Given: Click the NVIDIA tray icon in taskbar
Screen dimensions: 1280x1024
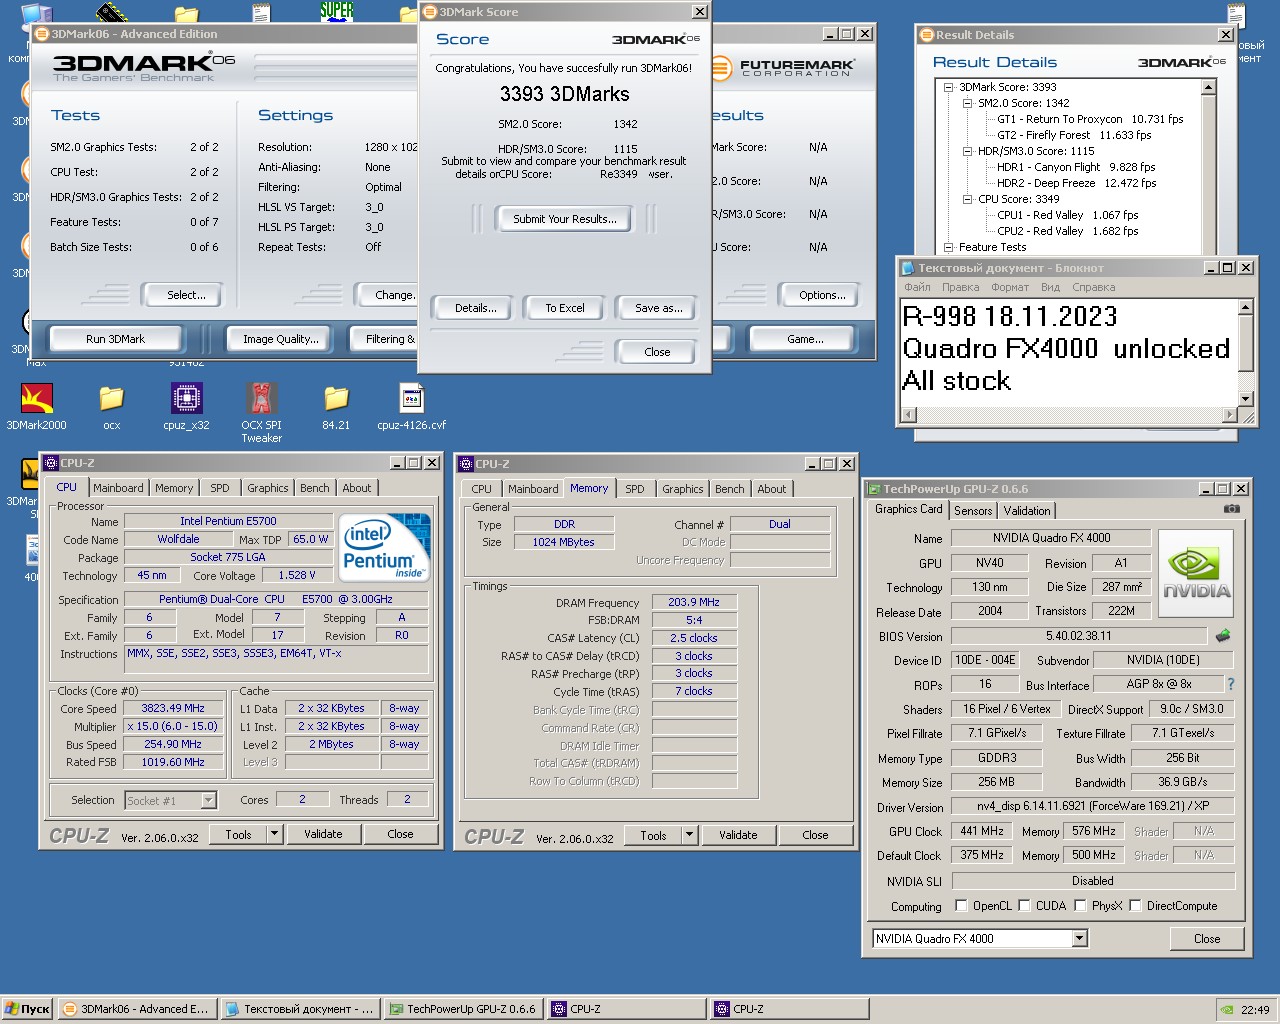Looking at the screenshot, I should [x=1227, y=1009].
